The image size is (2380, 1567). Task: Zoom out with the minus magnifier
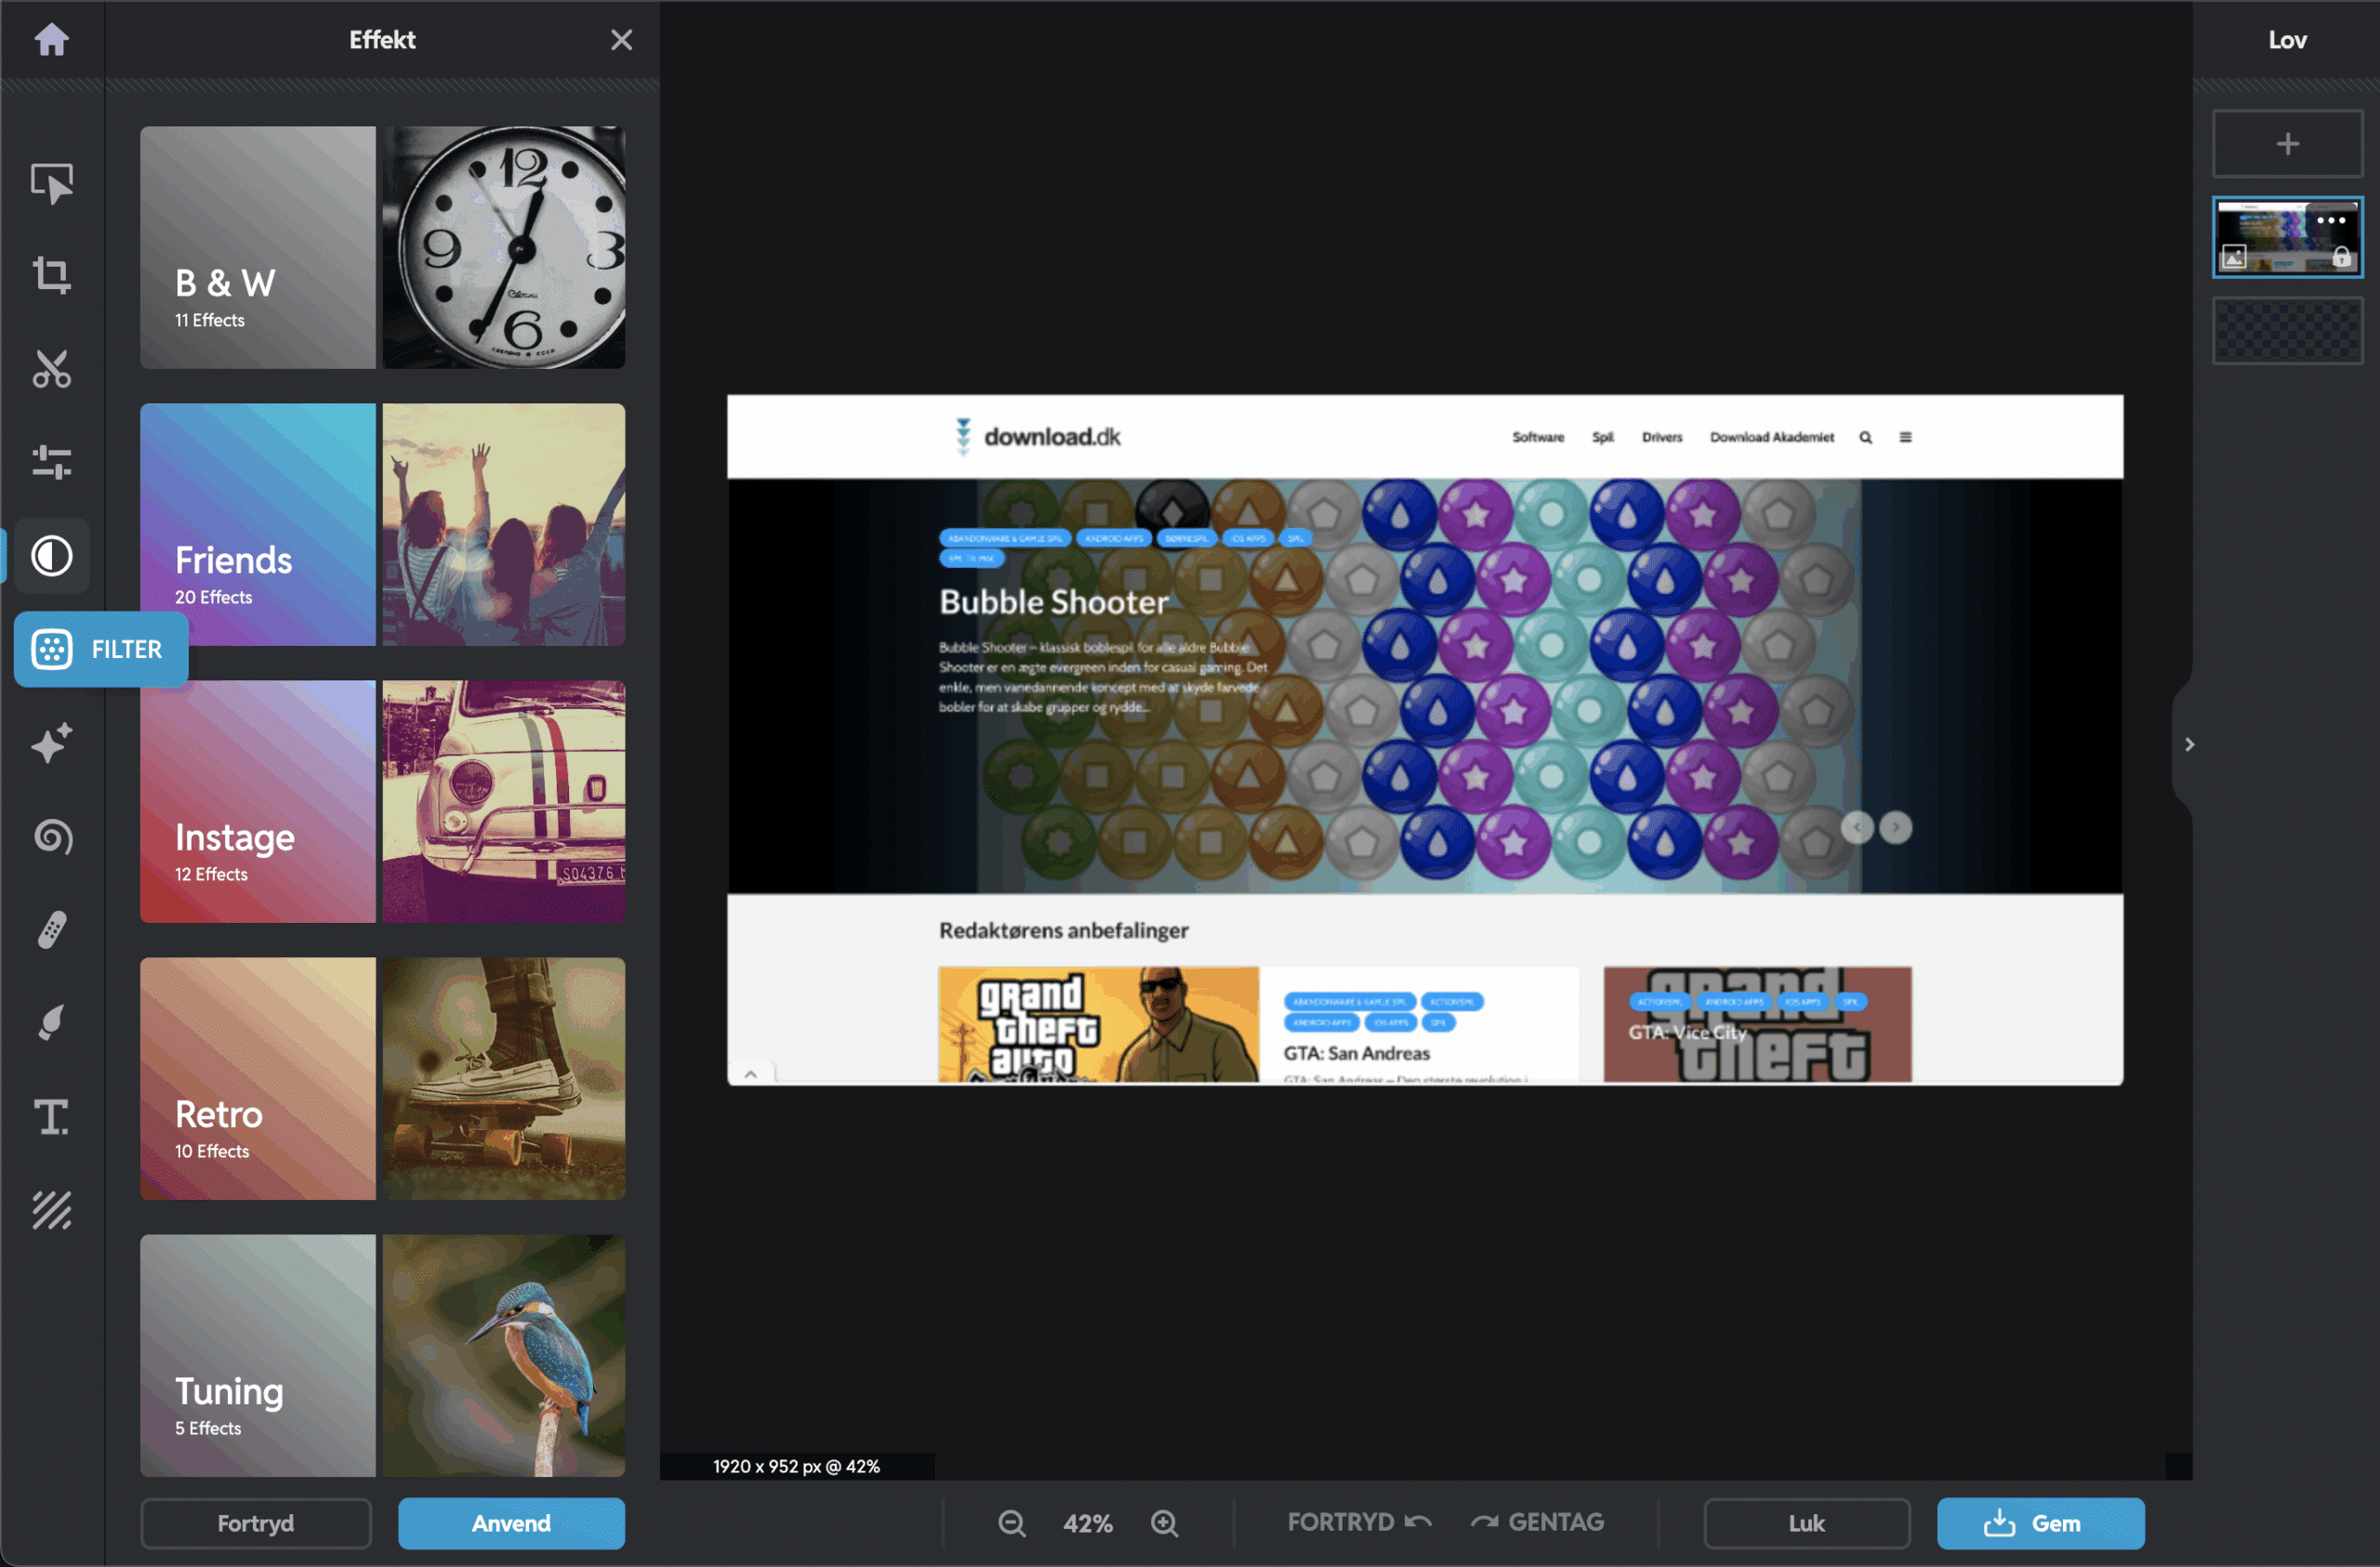point(1011,1523)
